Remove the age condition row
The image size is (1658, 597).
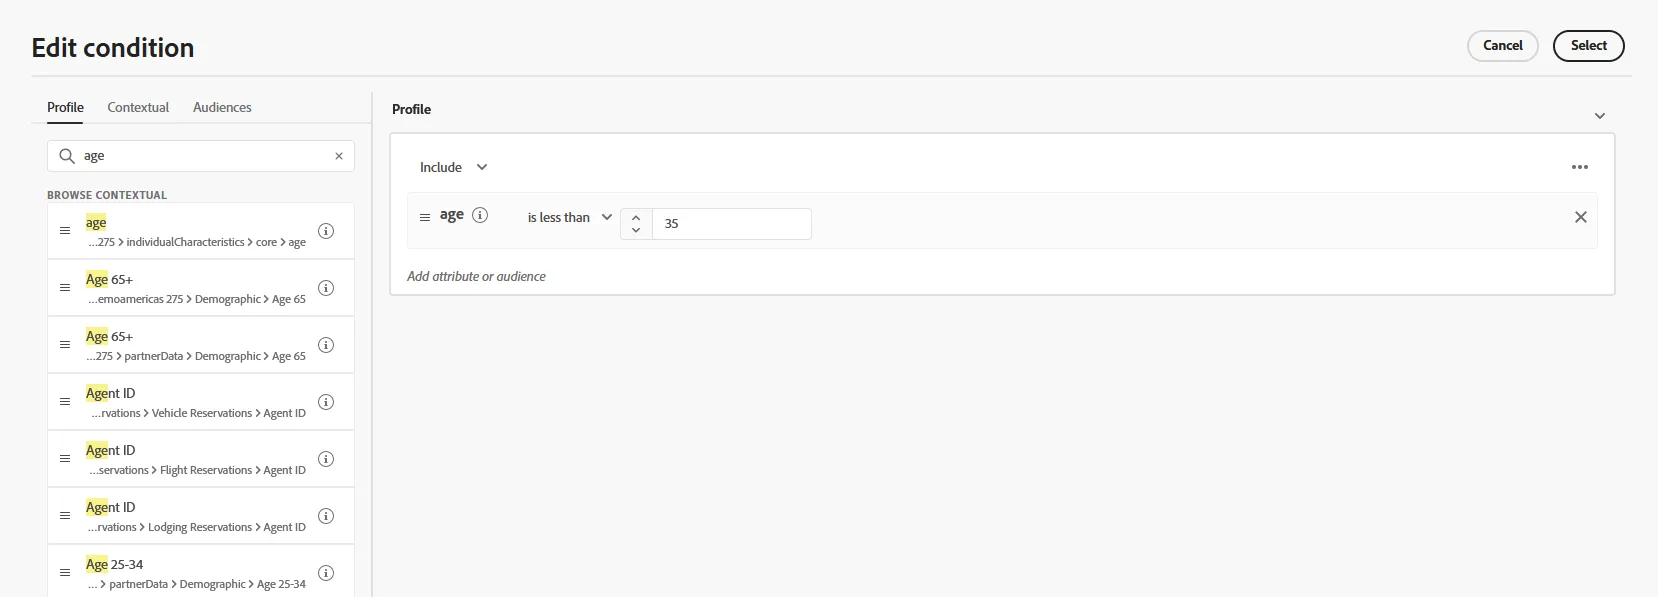tap(1581, 217)
